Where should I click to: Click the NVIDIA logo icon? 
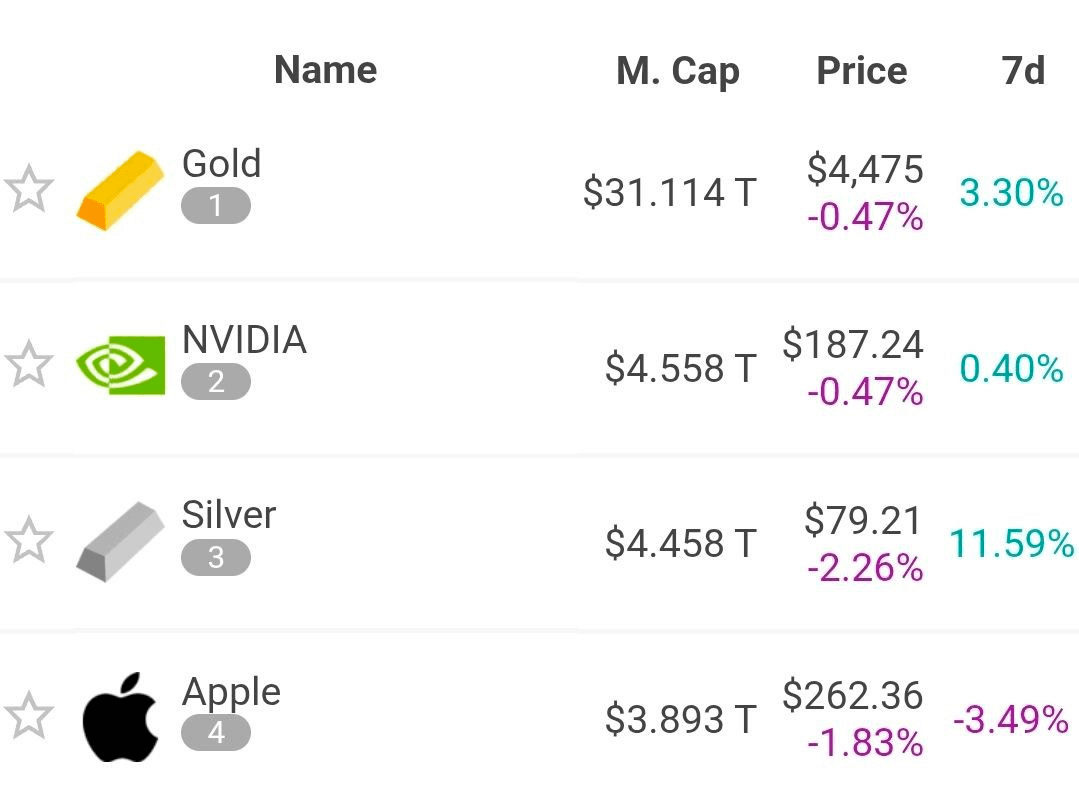(x=121, y=365)
